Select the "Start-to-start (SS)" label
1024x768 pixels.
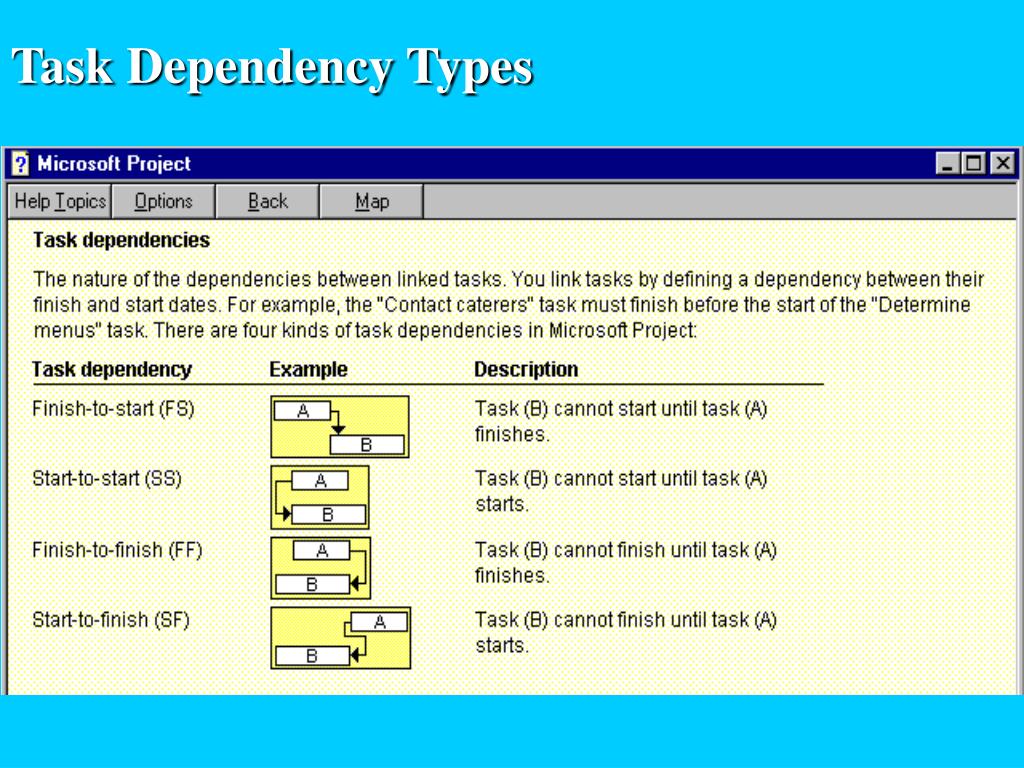coord(107,479)
